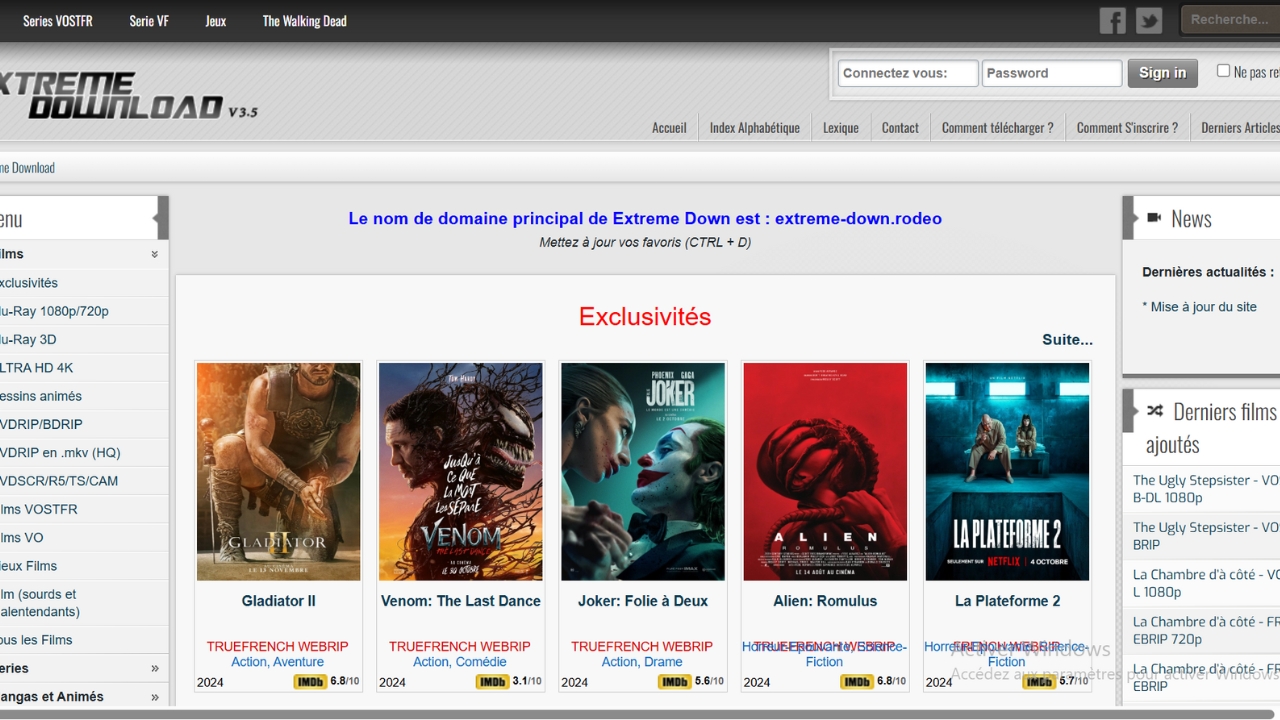
Task: Click the camera icon beside News
Action: point(1154,218)
